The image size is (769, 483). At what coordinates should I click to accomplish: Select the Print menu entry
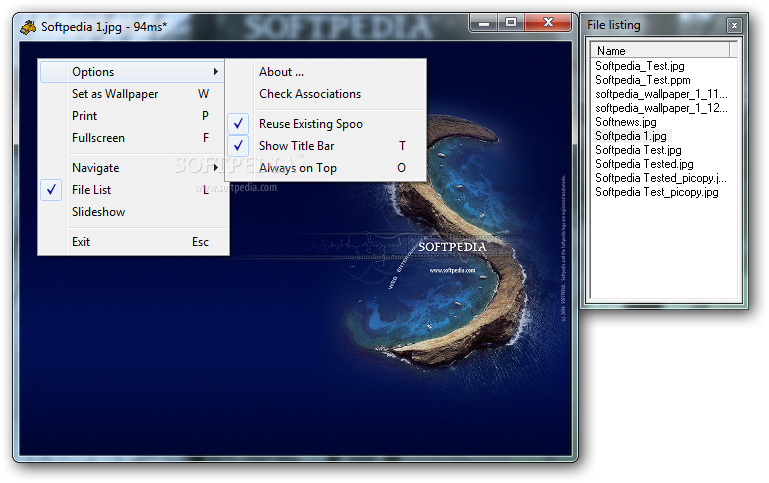(x=132, y=116)
